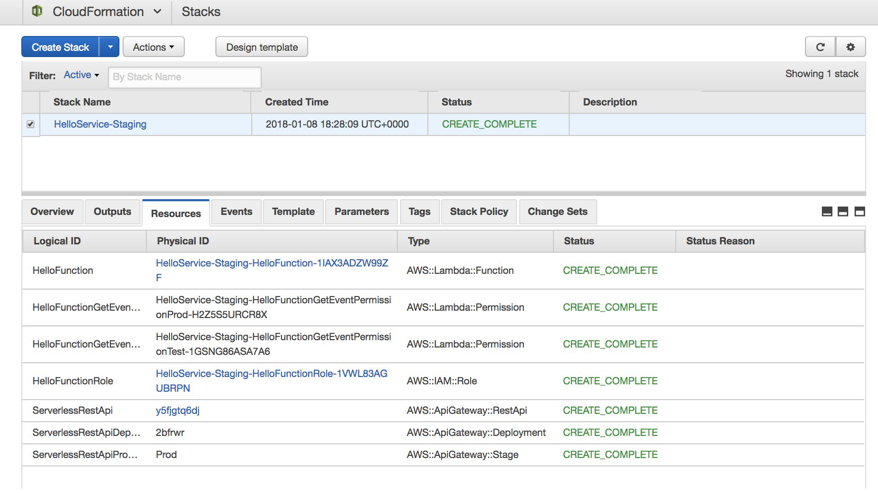Screen dimensions: 878x493
Task: Collapse detail pane with first layout icon
Action: tap(826, 211)
